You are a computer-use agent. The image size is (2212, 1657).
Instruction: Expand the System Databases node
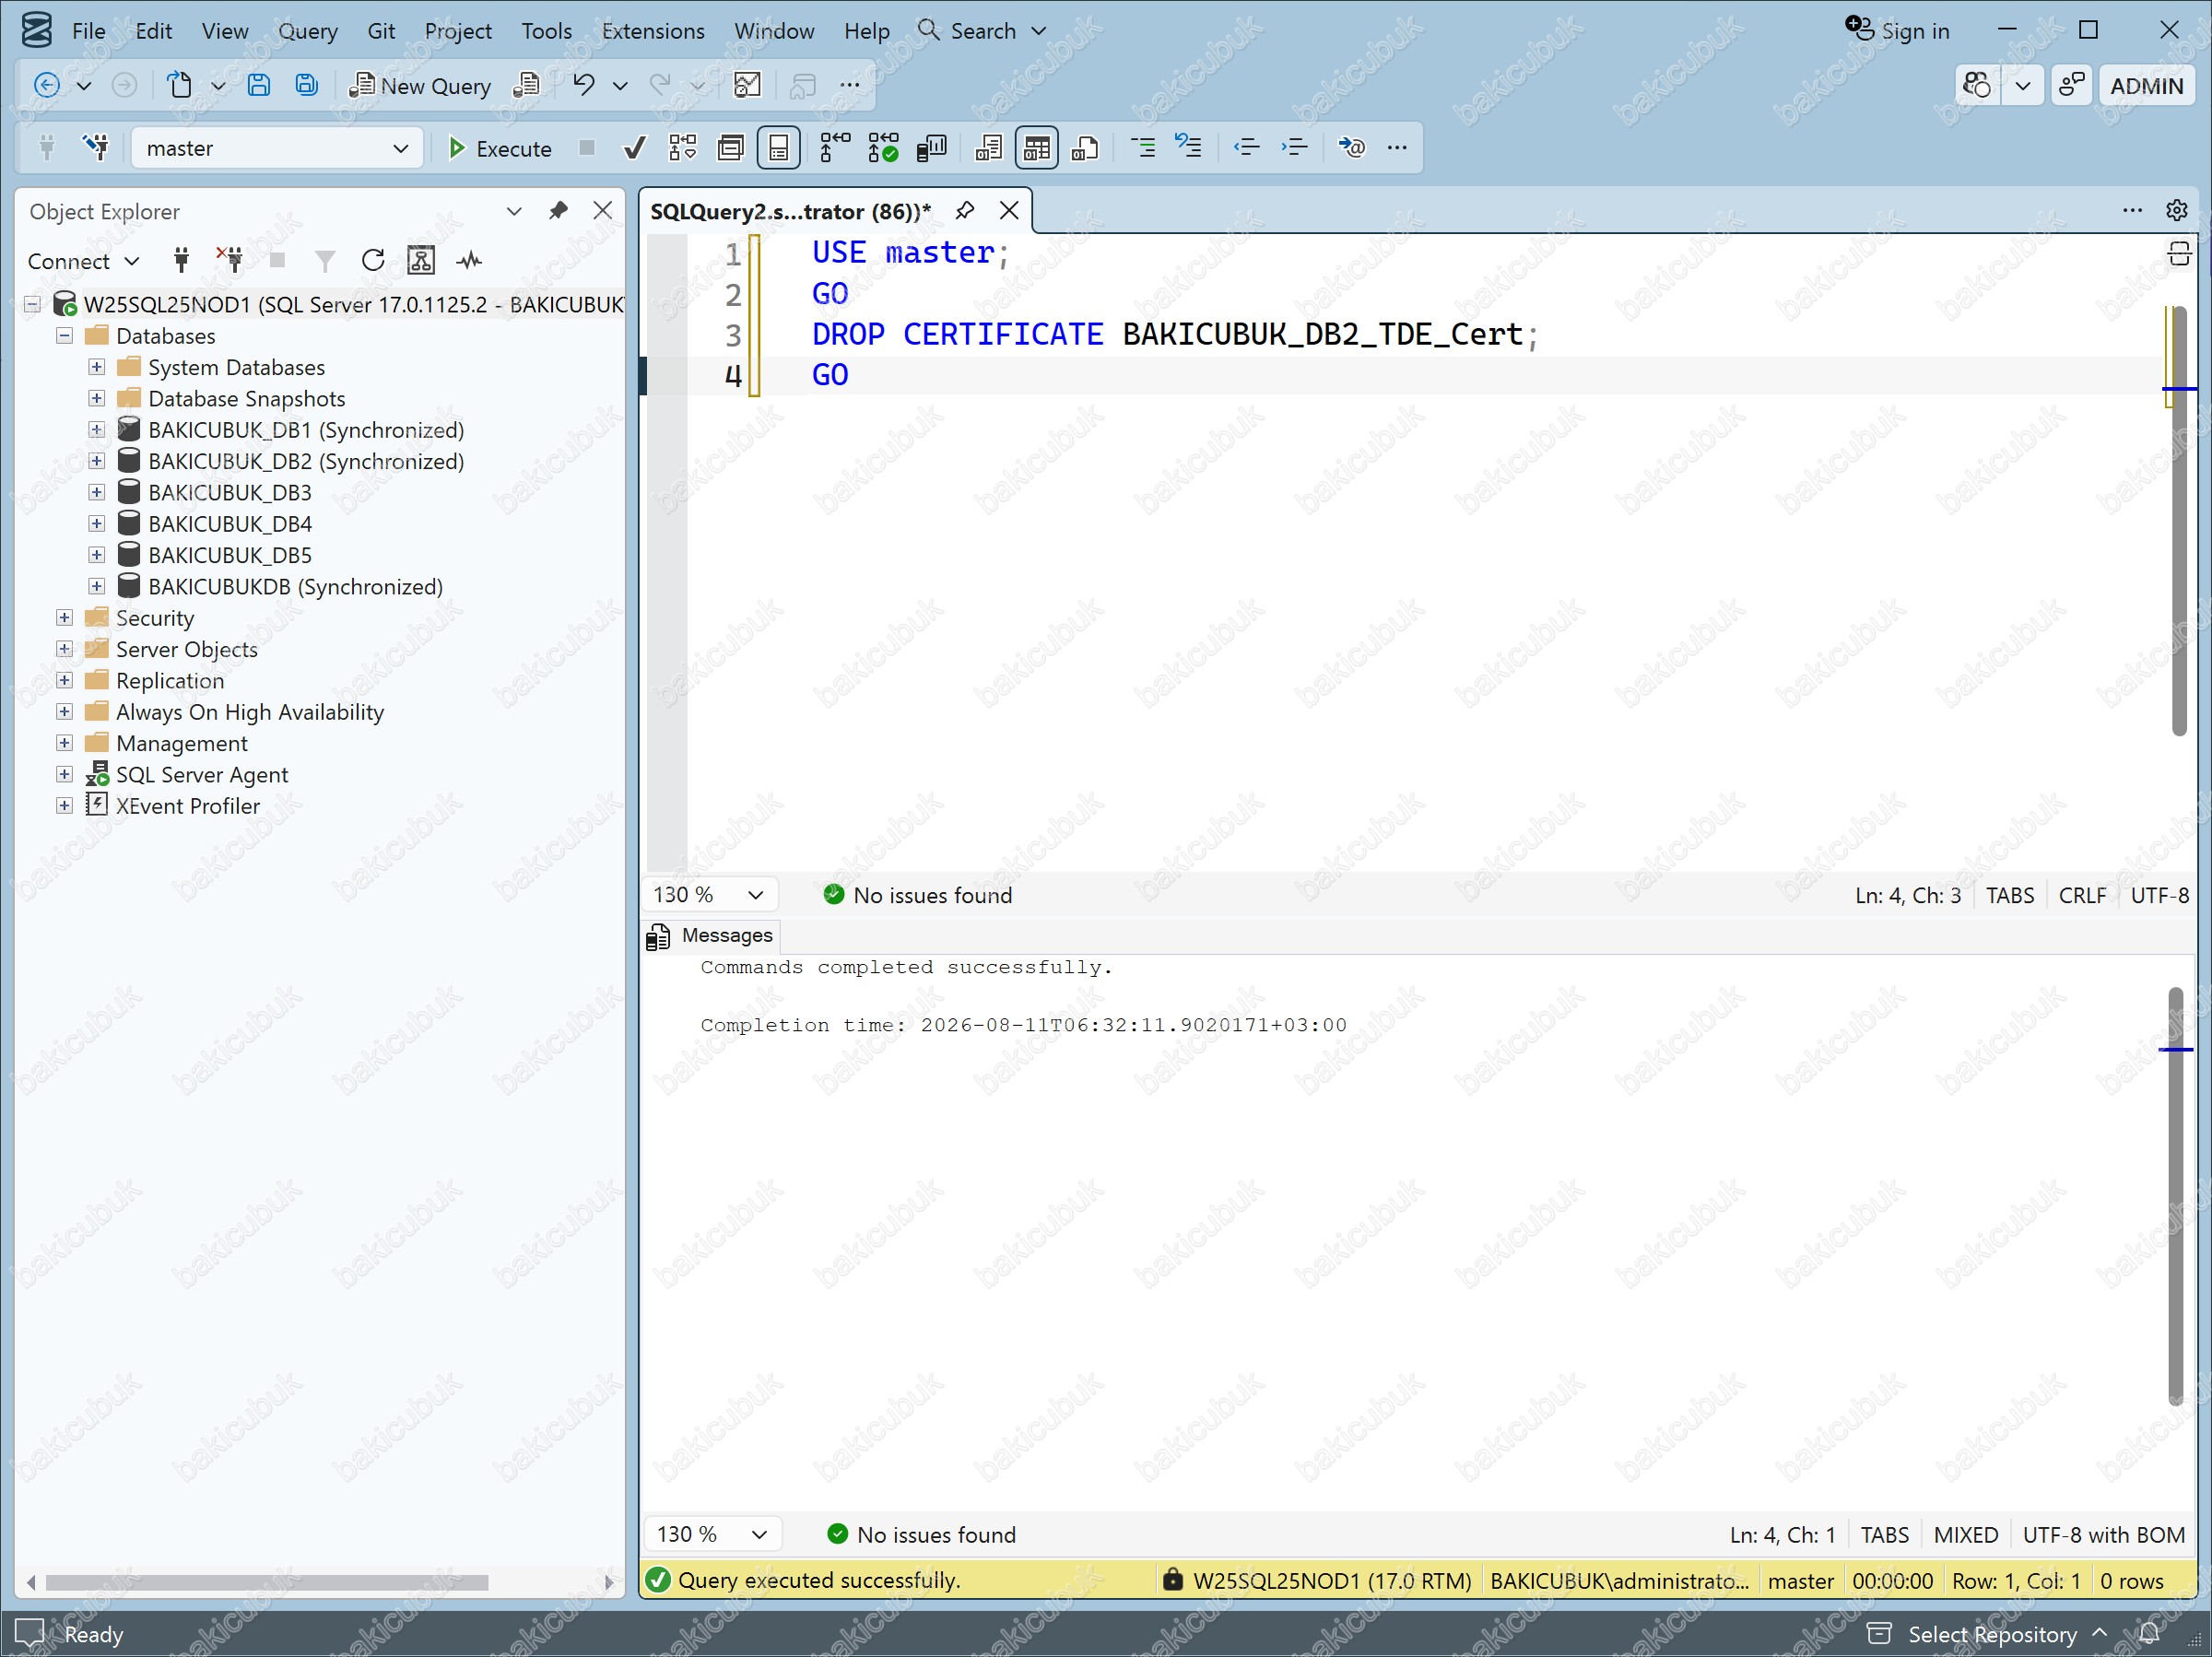pyautogui.click(x=96, y=367)
